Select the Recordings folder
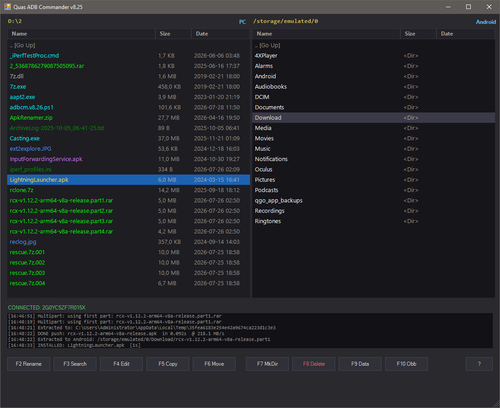This screenshot has height=408, width=500. (x=373, y=211)
